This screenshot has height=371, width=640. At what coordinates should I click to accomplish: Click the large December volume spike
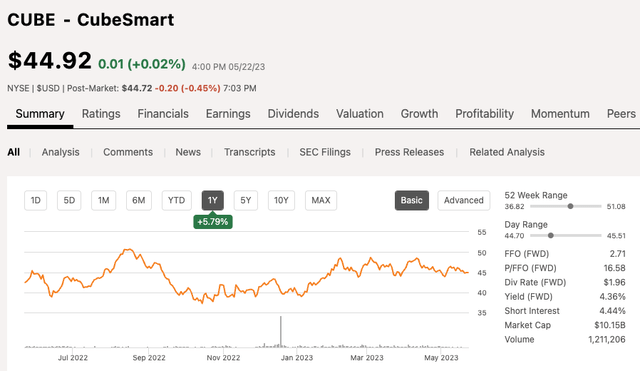(281, 331)
